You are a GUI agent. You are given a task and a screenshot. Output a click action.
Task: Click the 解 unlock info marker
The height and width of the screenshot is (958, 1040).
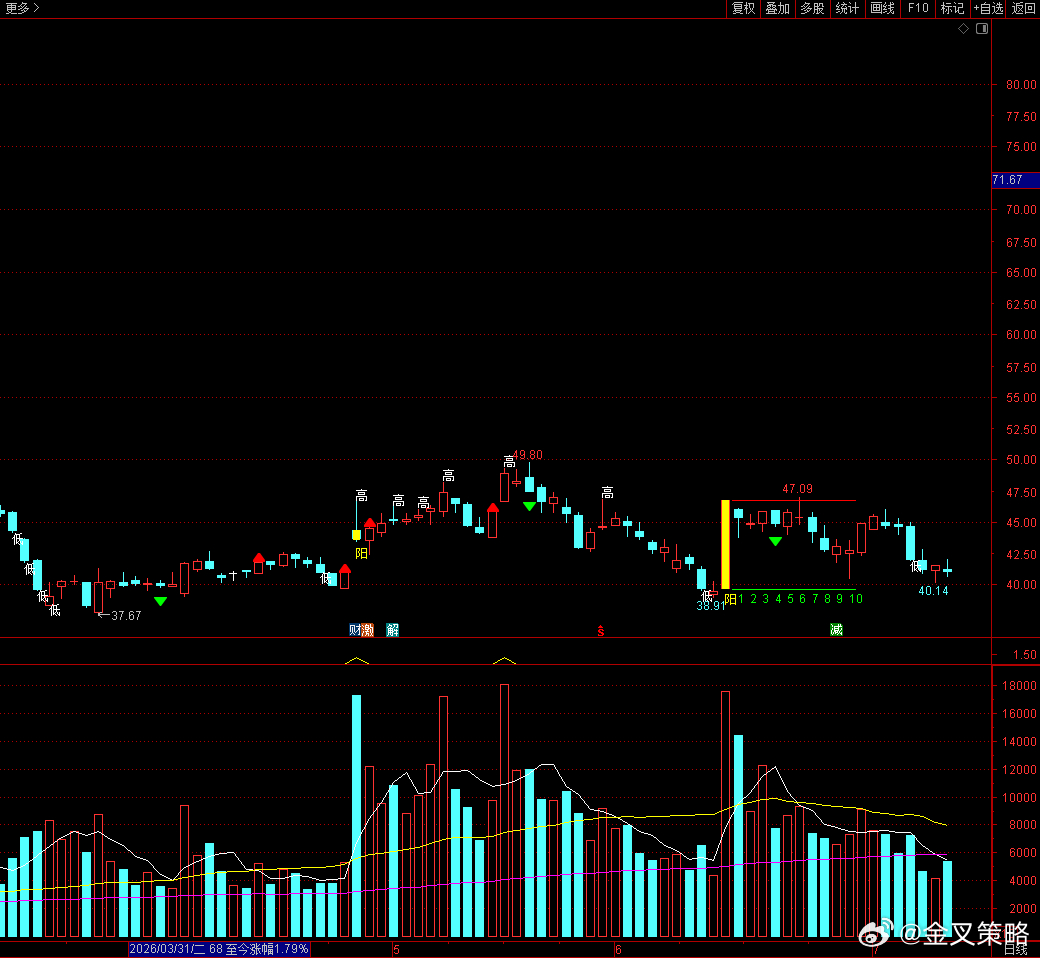393,630
